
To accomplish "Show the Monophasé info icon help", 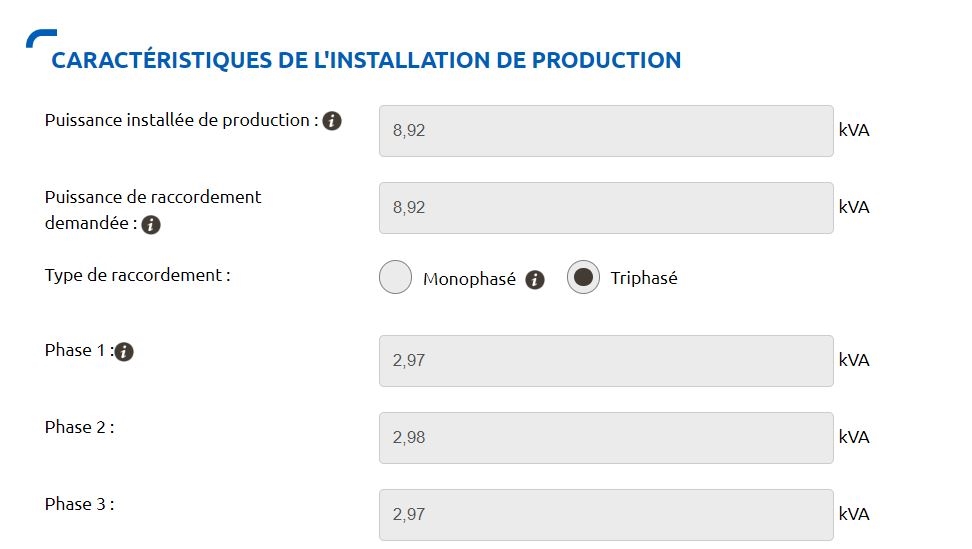I will [535, 280].
